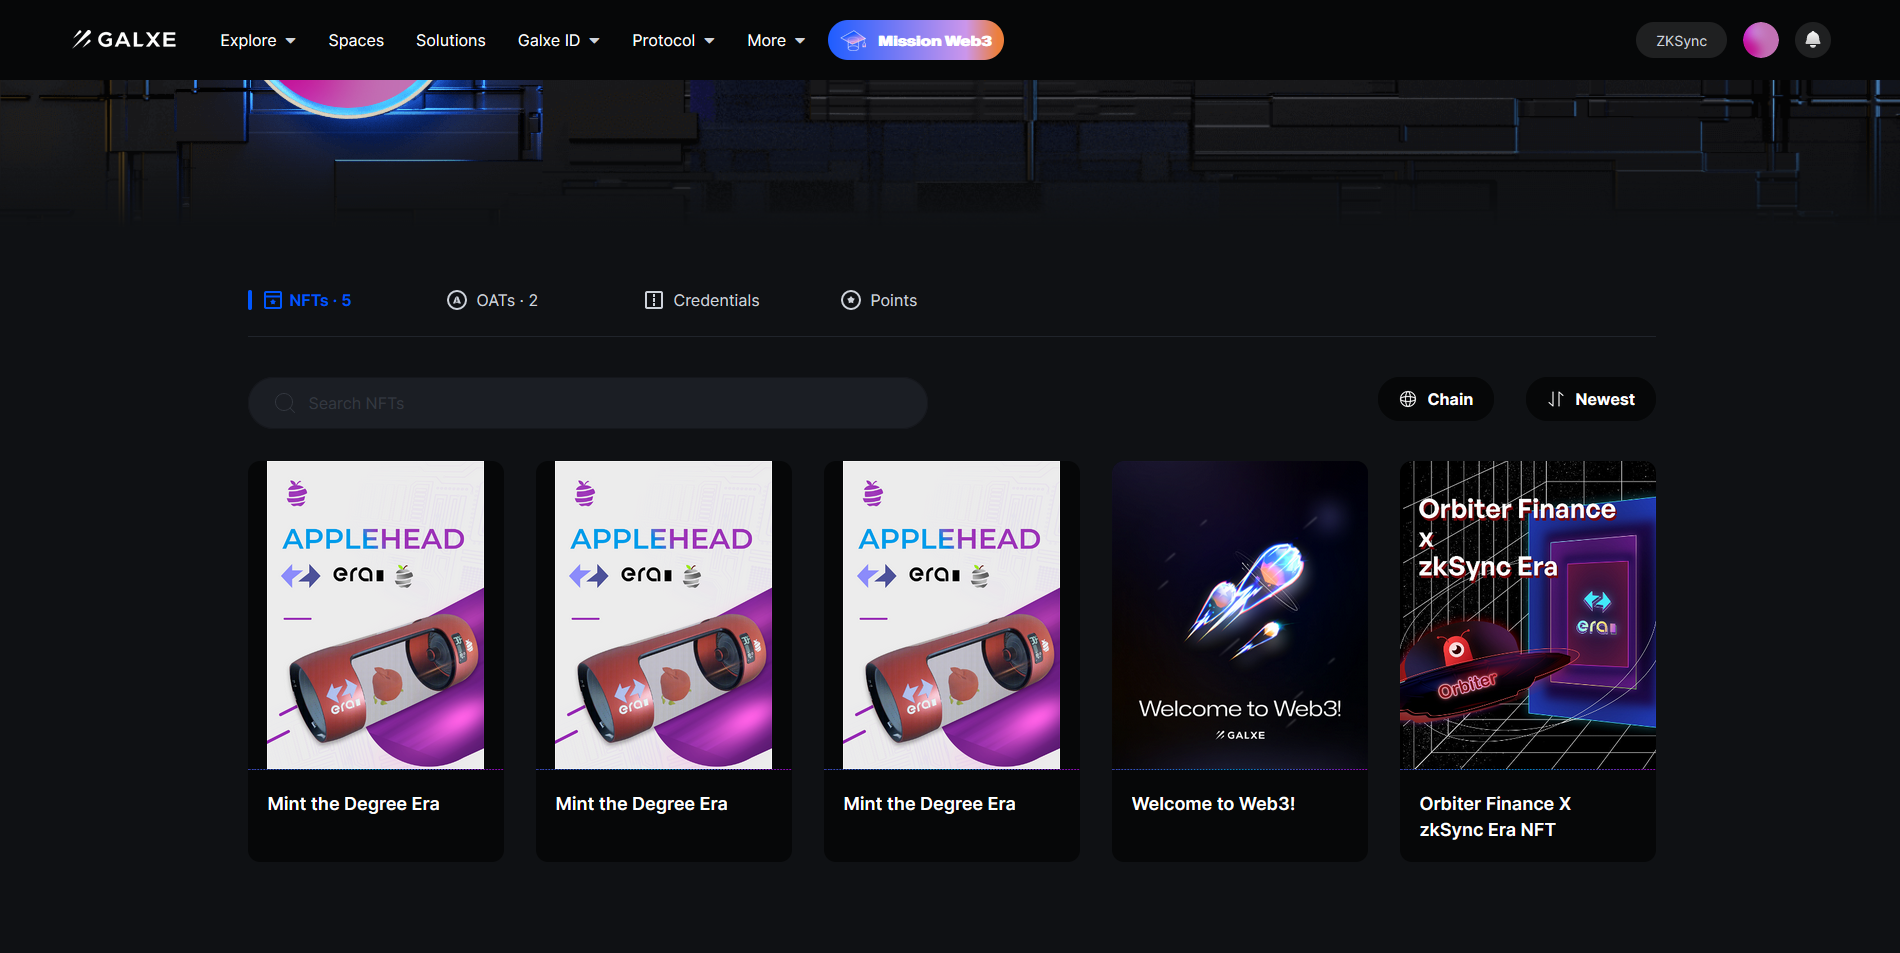Viewport: 1900px width, 953px height.
Task: Click the ZKSync network button
Action: (x=1681, y=41)
